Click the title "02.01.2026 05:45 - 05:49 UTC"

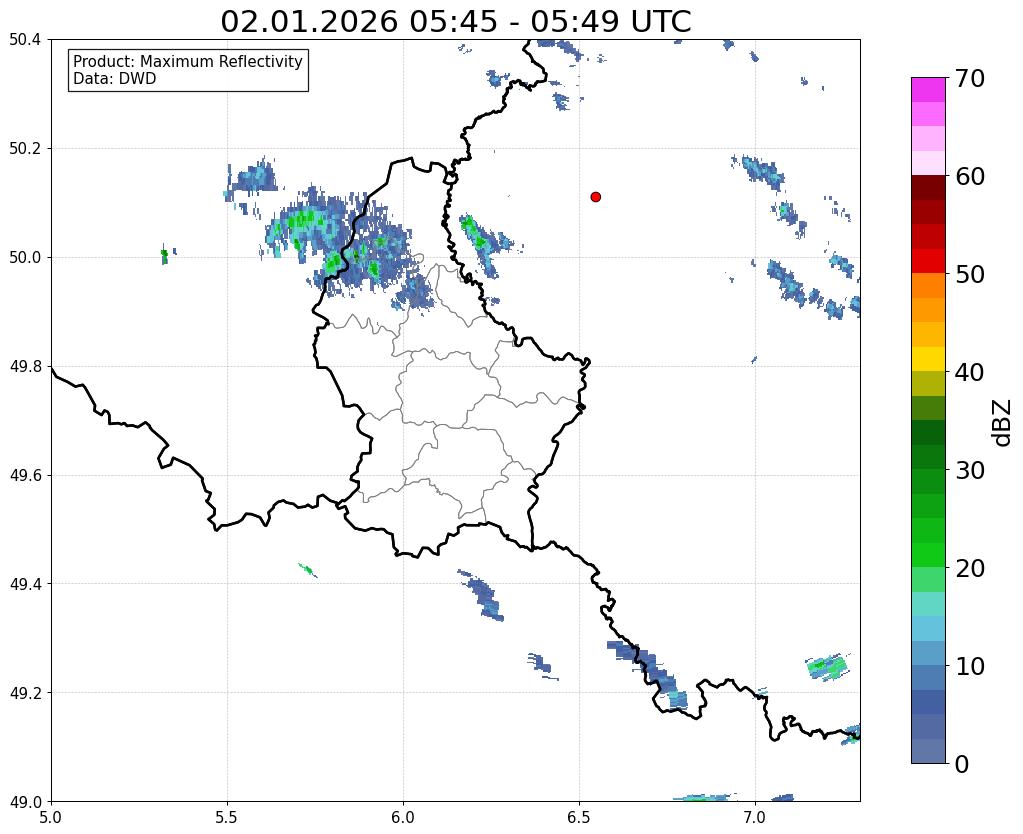point(455,21)
